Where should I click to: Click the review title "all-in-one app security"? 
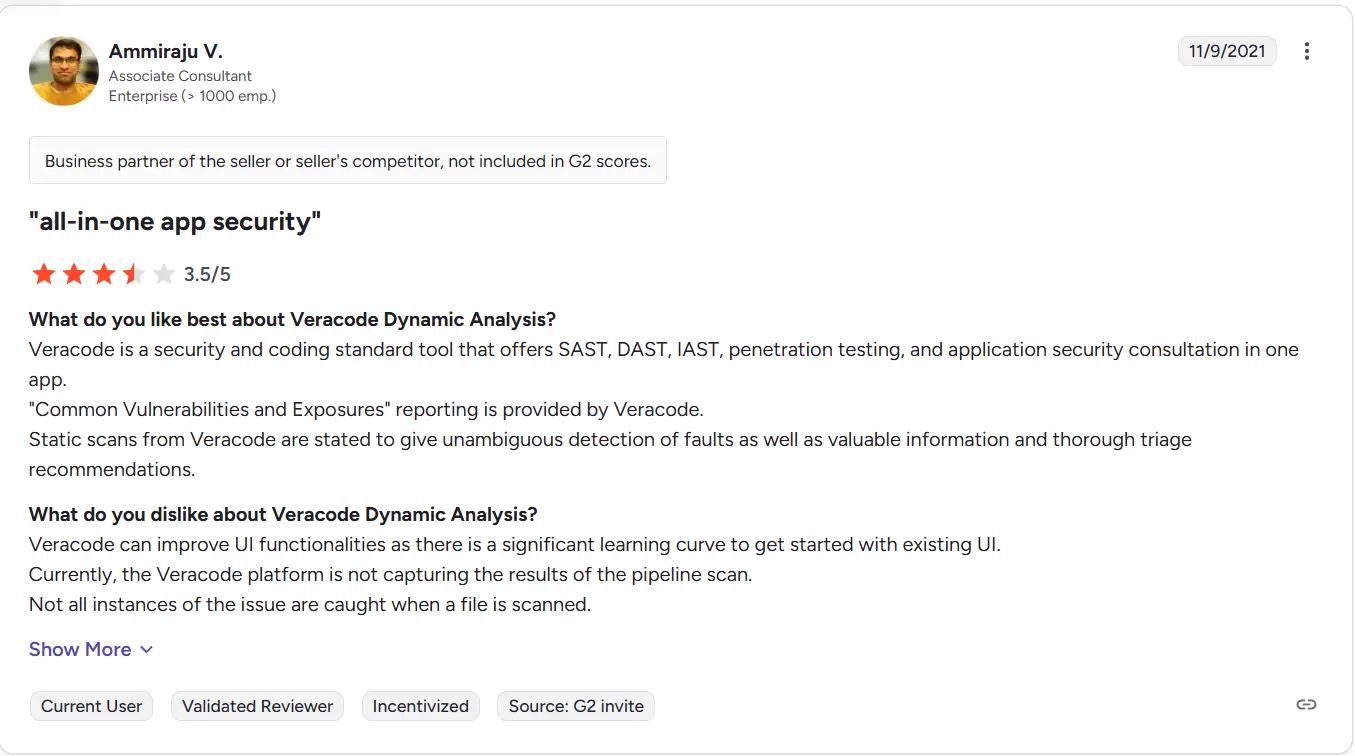pos(175,221)
